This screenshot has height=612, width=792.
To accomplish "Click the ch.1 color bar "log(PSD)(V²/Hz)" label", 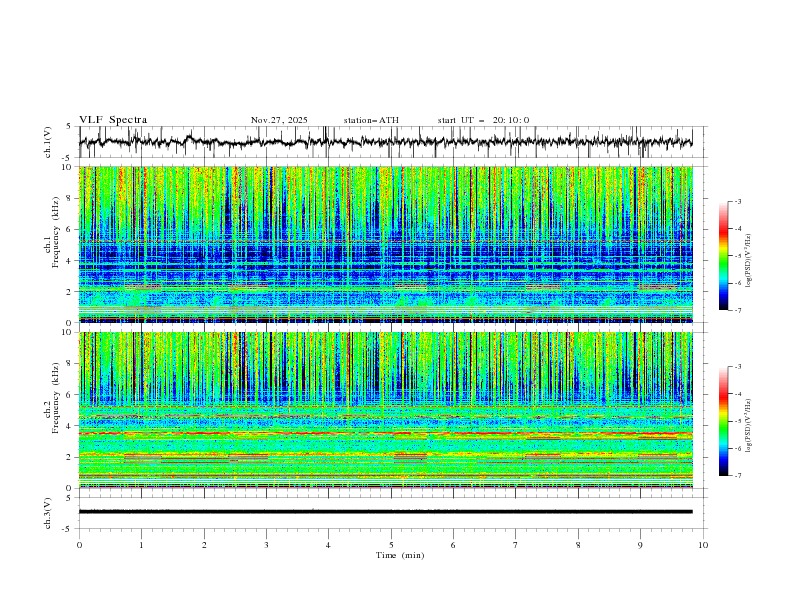I will click(749, 261).
